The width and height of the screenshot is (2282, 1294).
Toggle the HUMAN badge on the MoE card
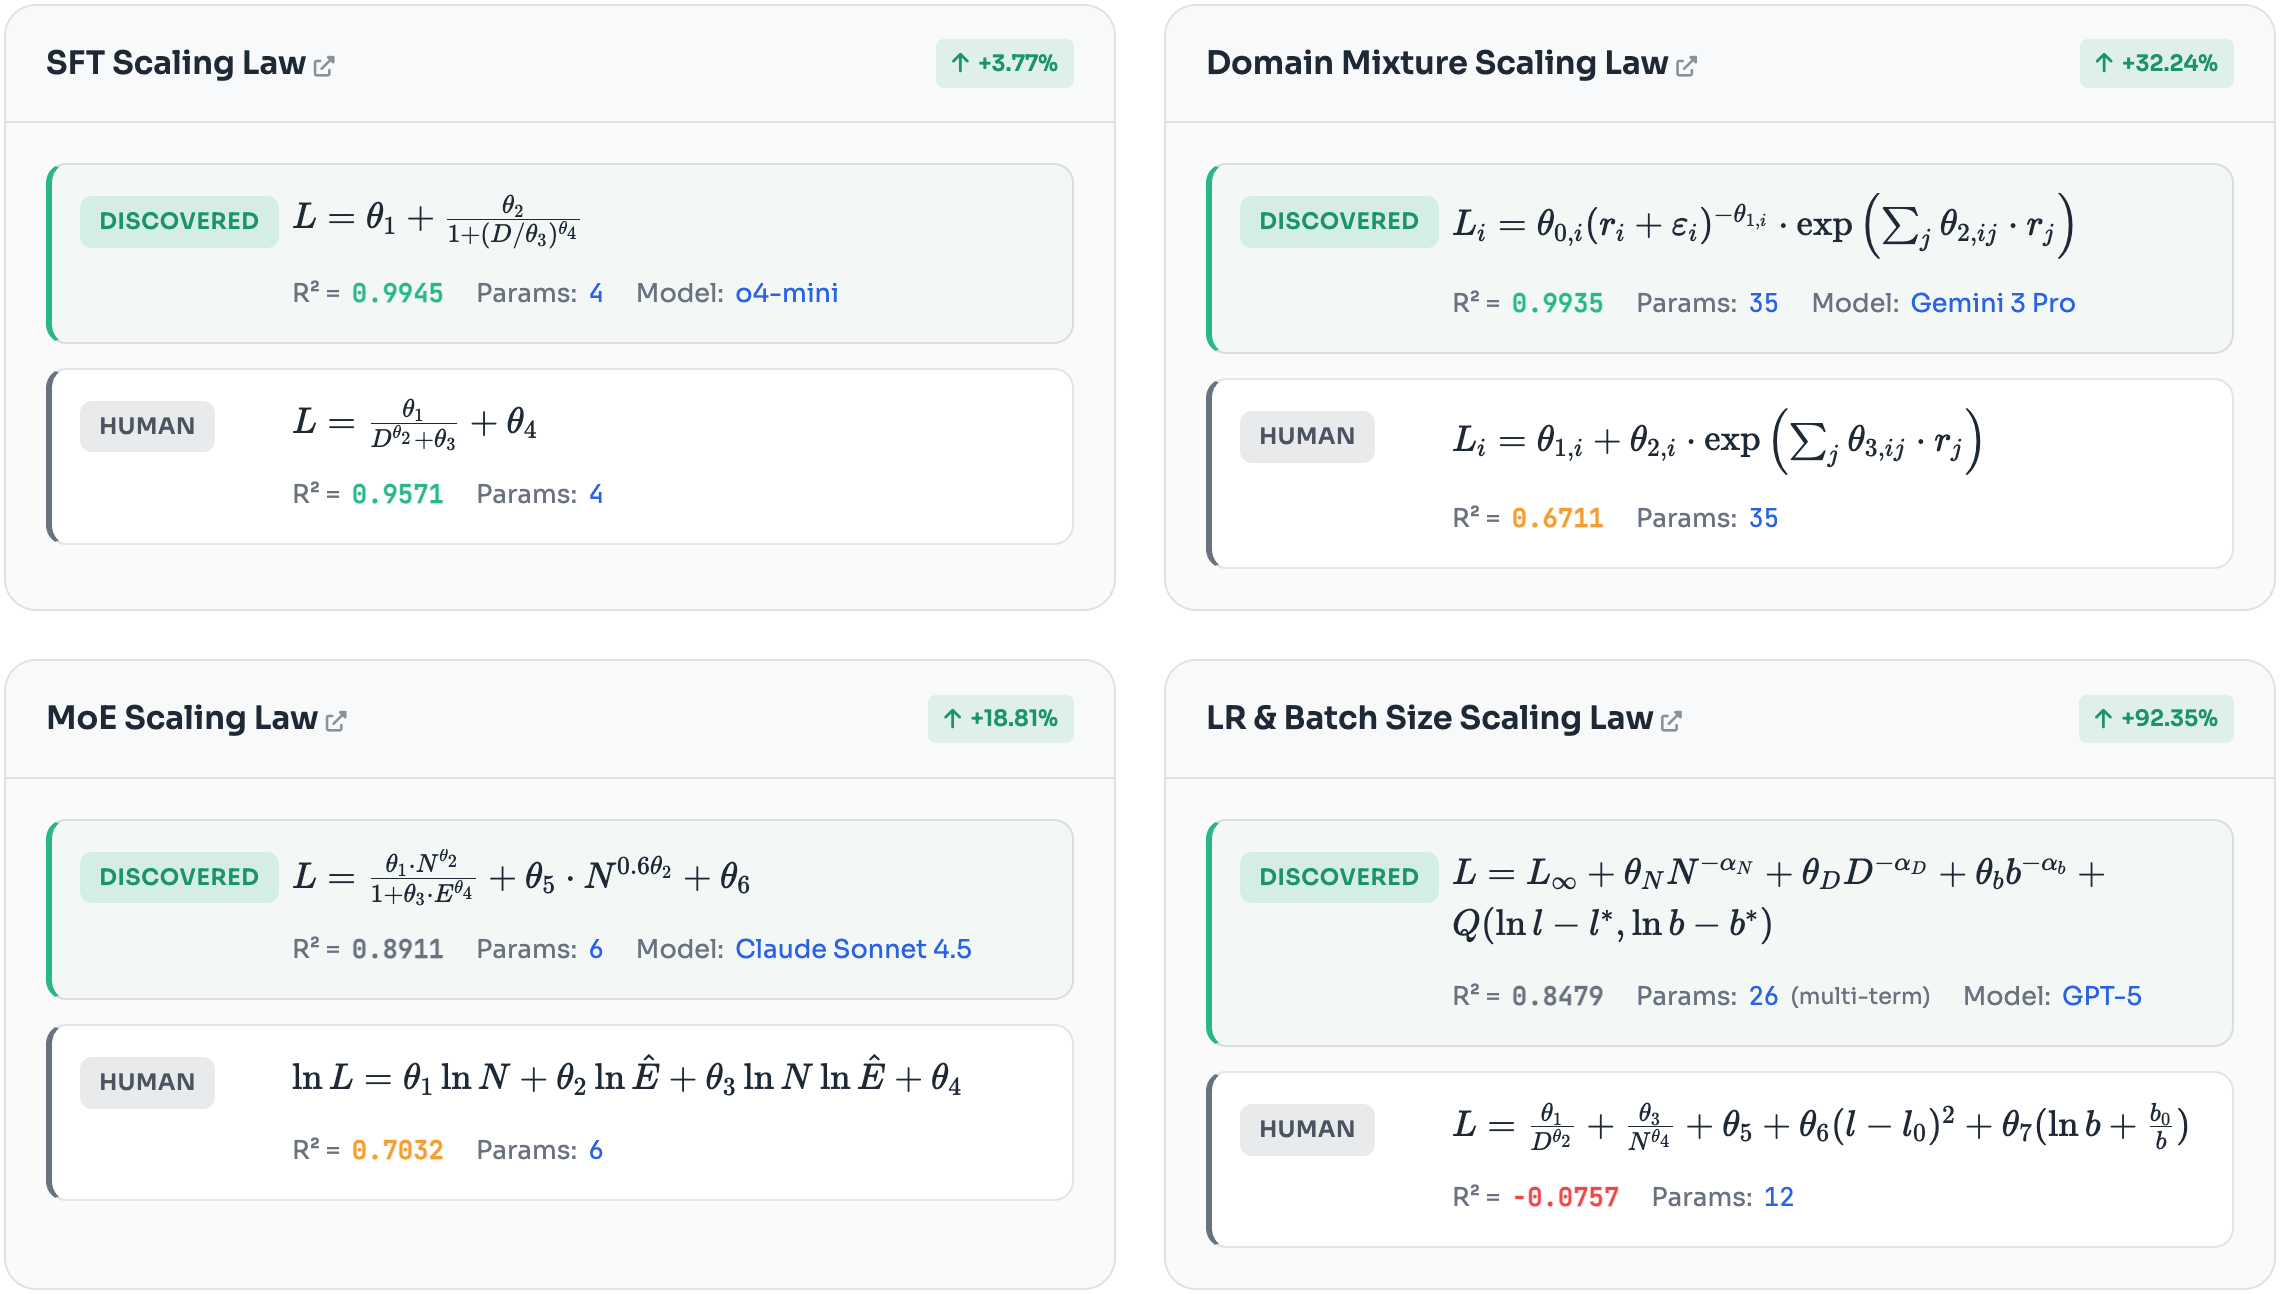pyautogui.click(x=146, y=1083)
